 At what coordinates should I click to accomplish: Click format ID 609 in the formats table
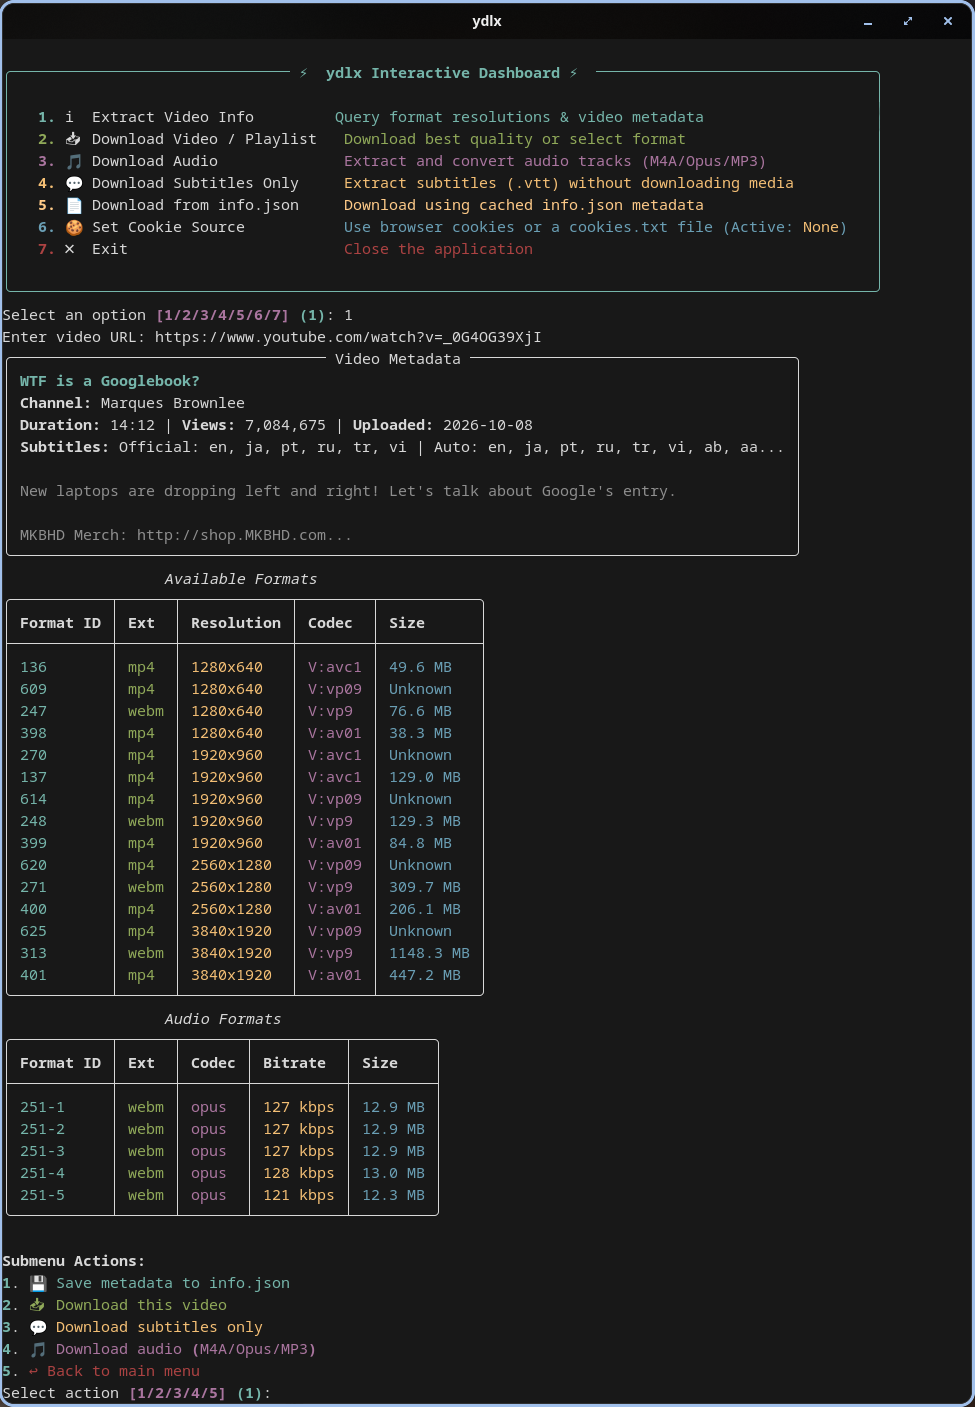[33, 689]
